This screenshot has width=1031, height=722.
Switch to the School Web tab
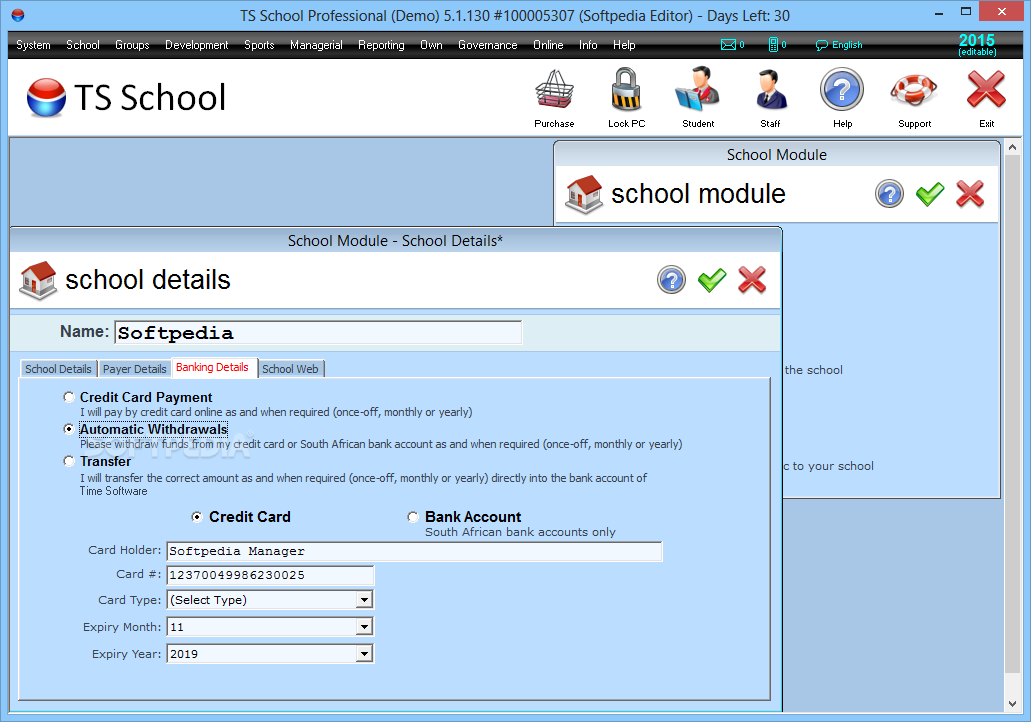[290, 369]
